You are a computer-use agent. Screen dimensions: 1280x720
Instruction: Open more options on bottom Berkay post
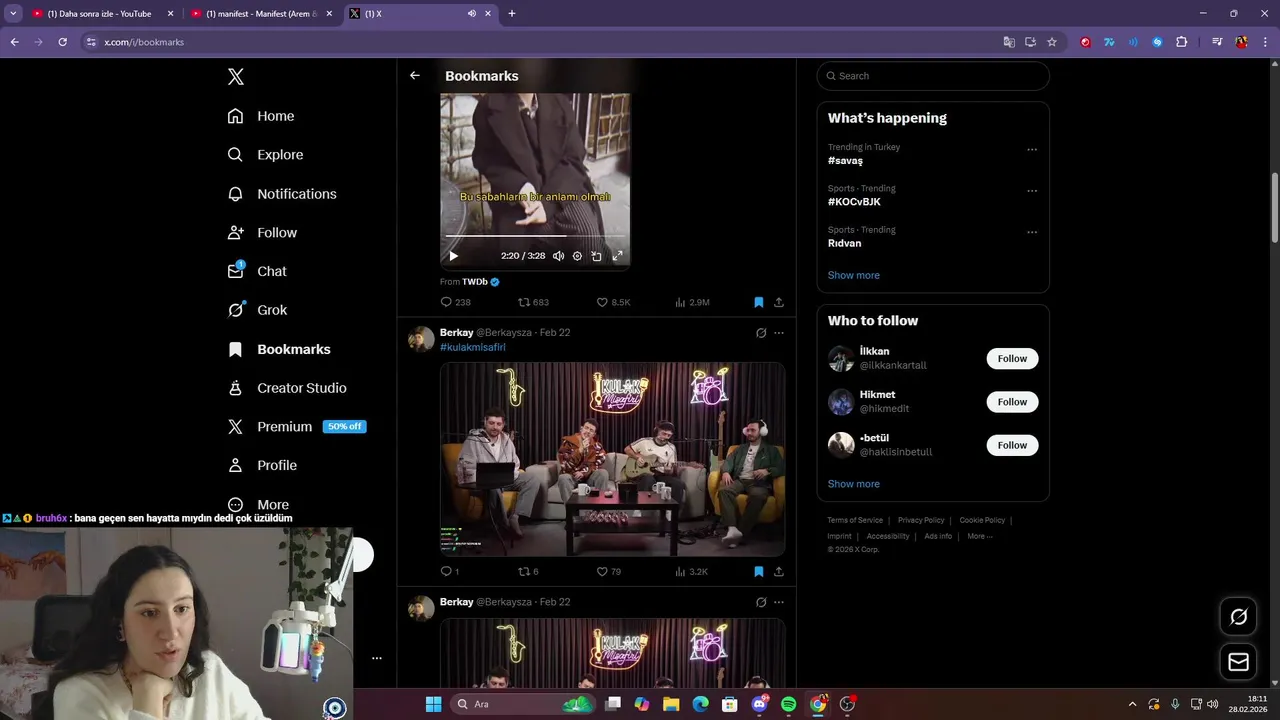pos(779,602)
